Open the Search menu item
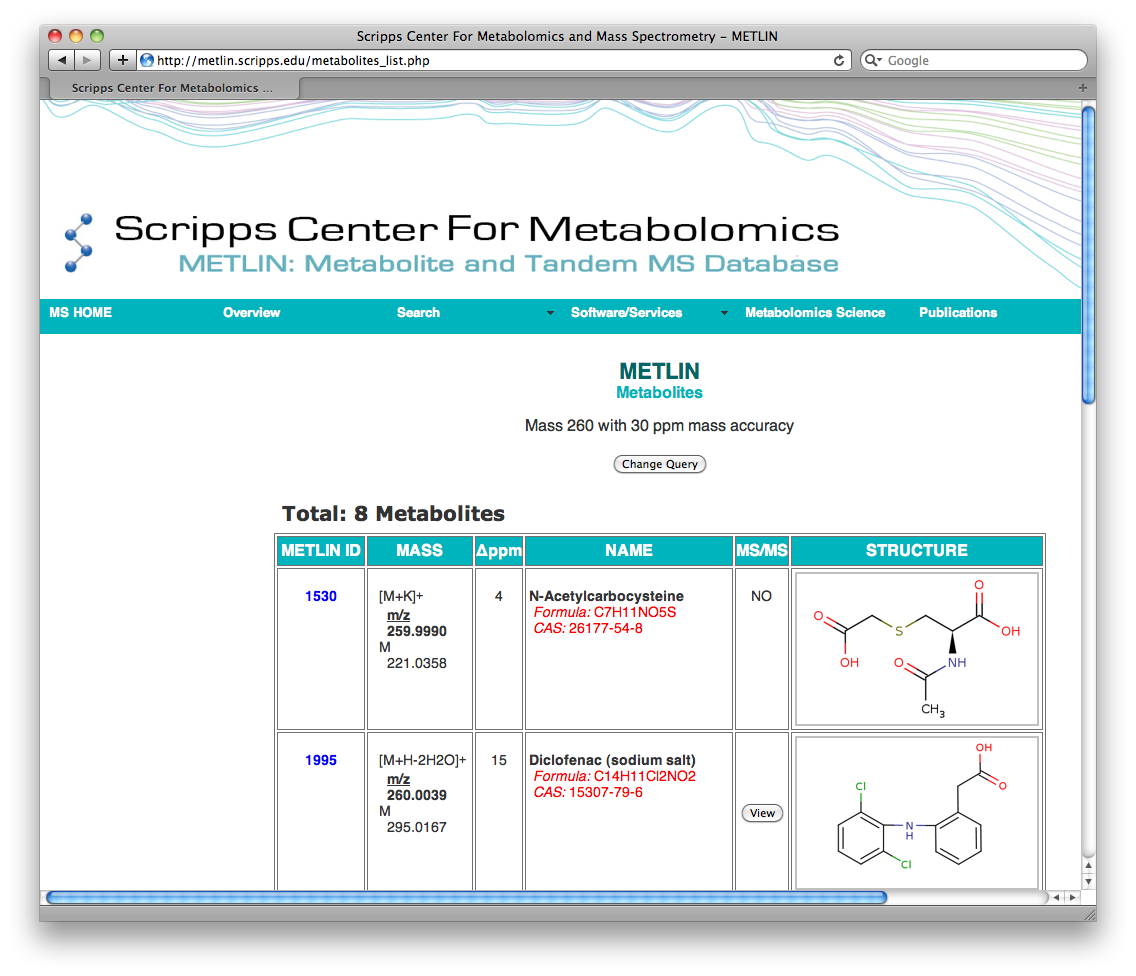Viewport: 1136px width, 976px height. [418, 312]
